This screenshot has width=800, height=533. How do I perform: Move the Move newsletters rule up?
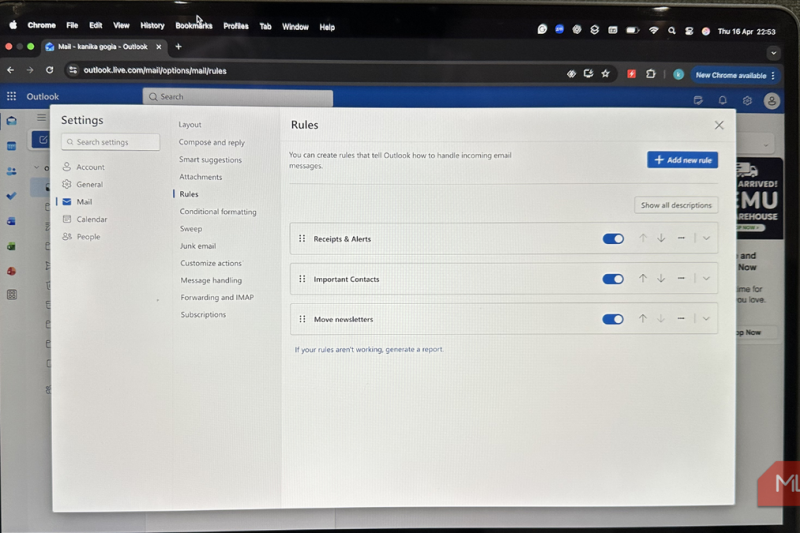click(642, 318)
